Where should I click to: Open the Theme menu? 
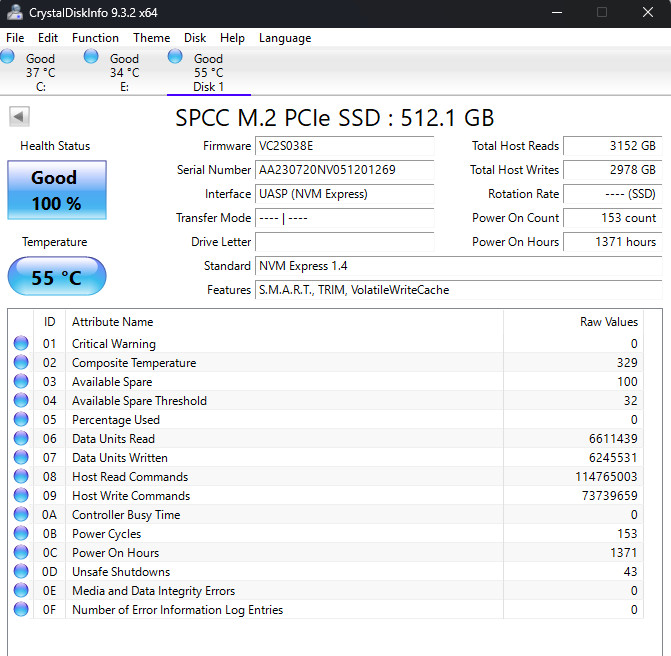(x=151, y=38)
